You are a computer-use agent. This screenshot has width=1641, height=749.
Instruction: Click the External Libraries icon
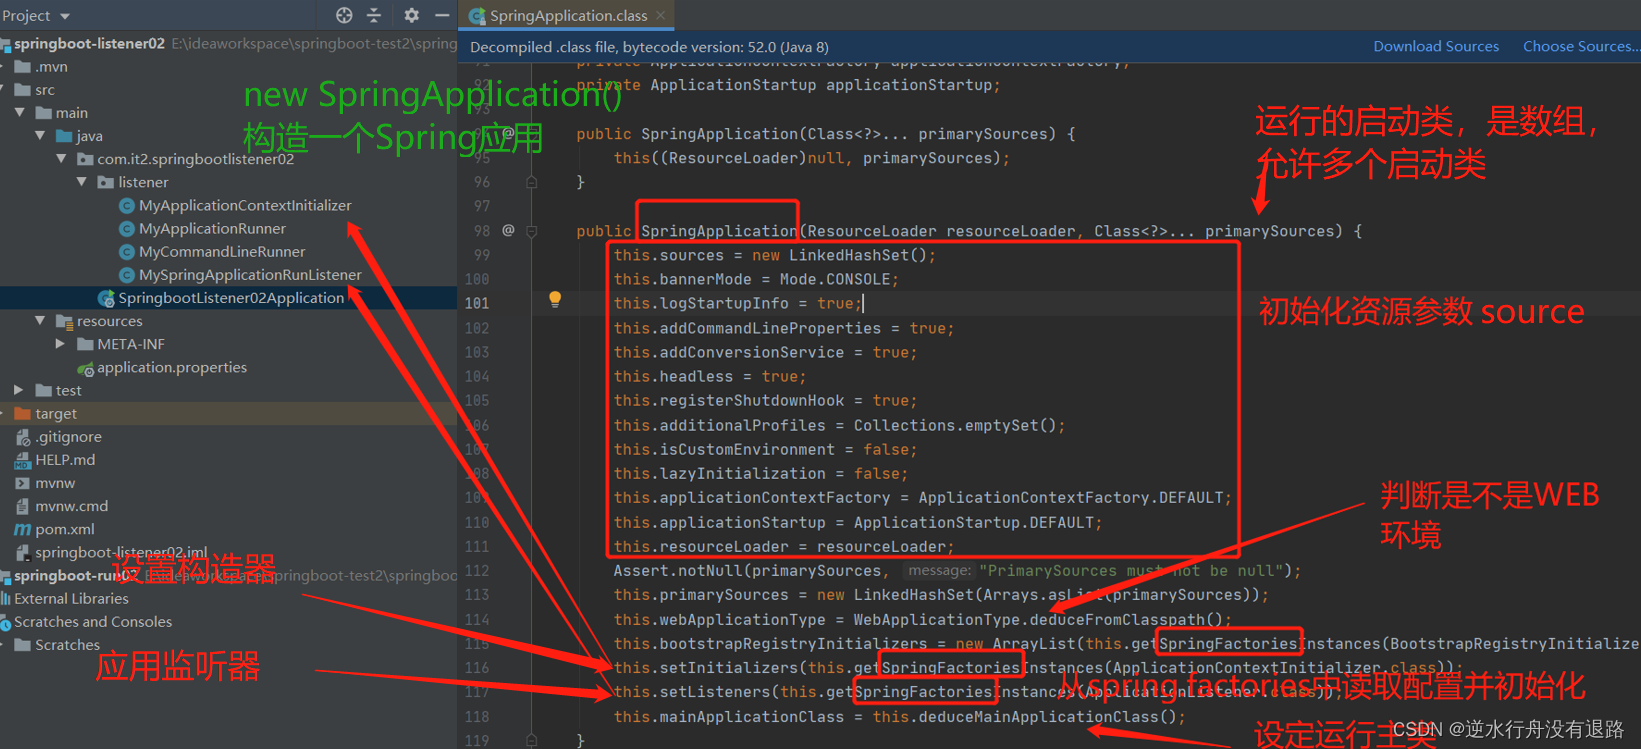click(x=6, y=599)
